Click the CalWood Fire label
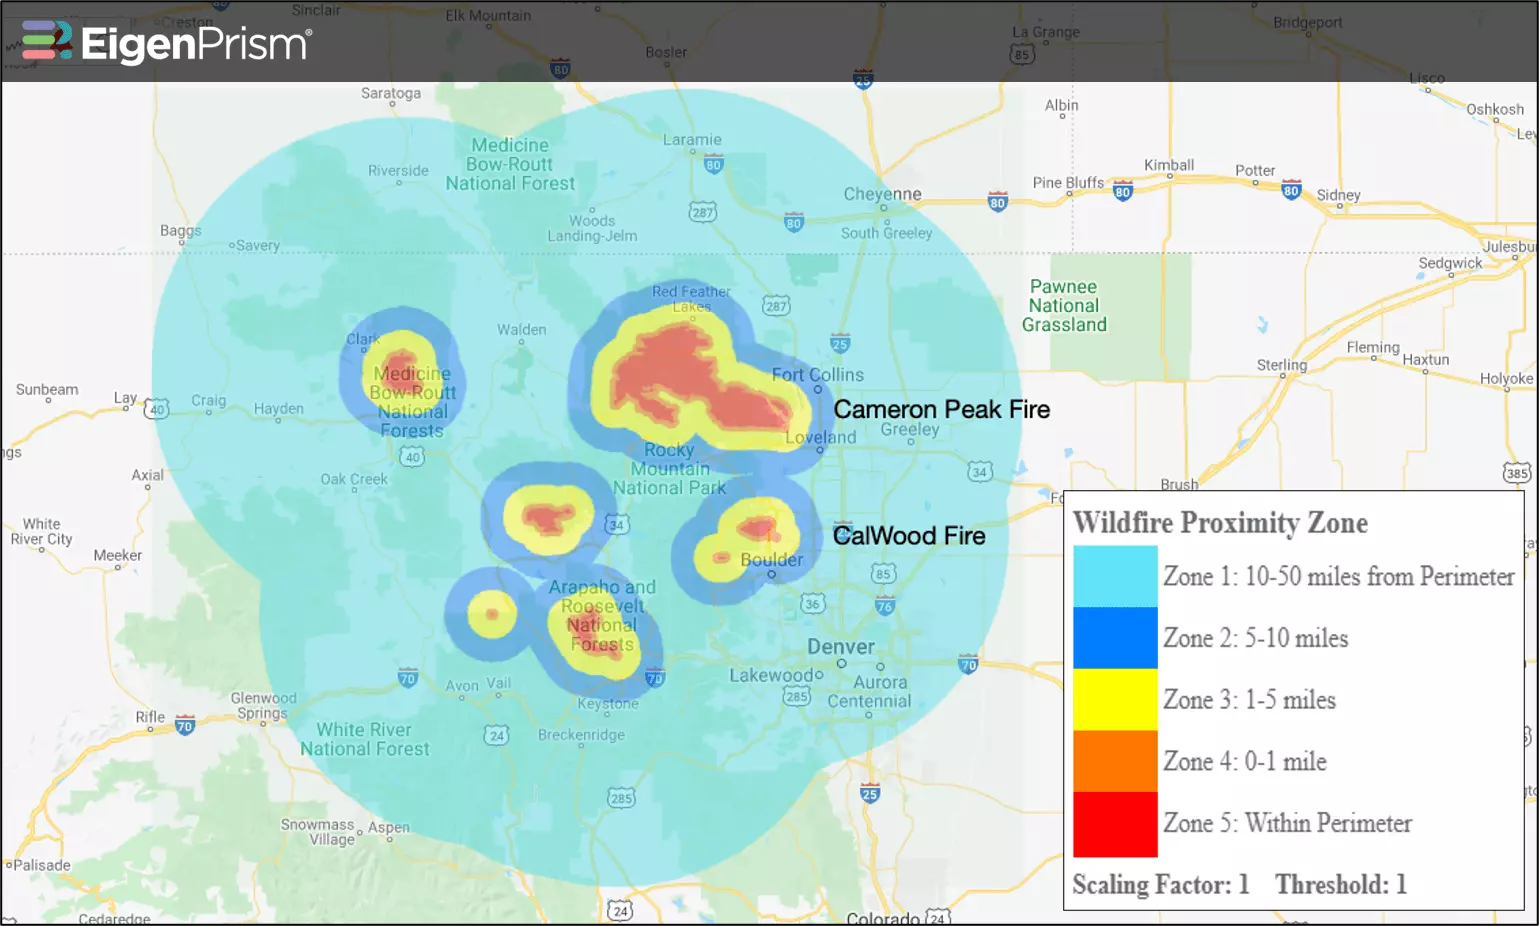1539x926 pixels. (909, 535)
